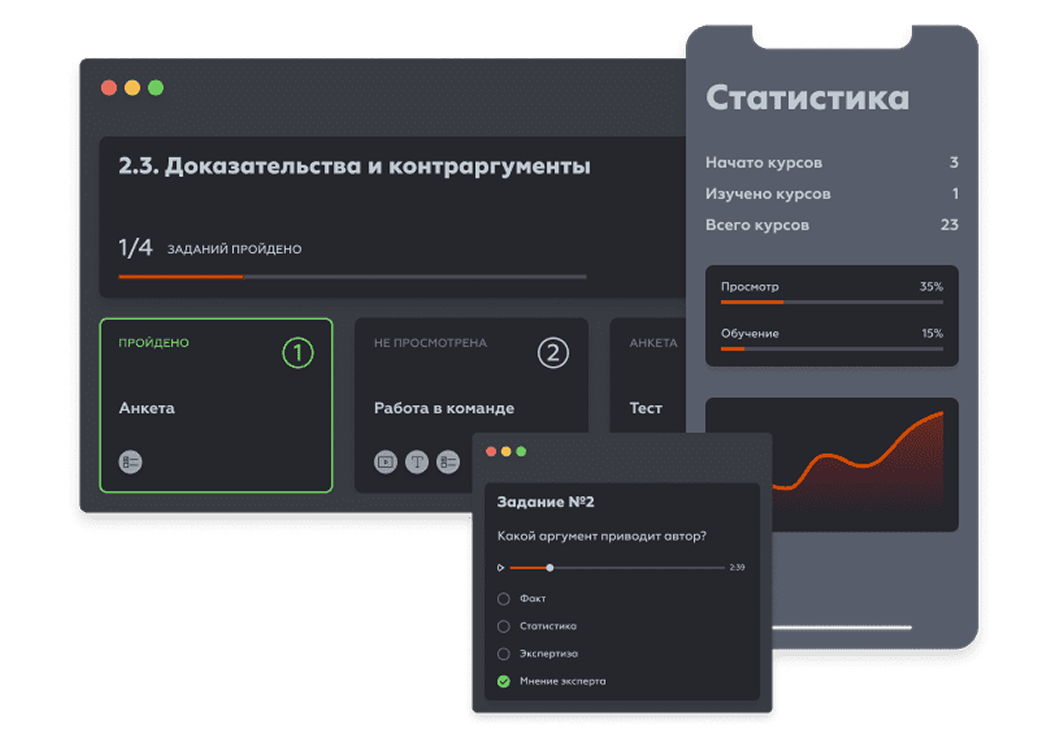Screen dimensions: 1060x742
Task: Click the form icon on the Анкета card
Action: point(133,462)
